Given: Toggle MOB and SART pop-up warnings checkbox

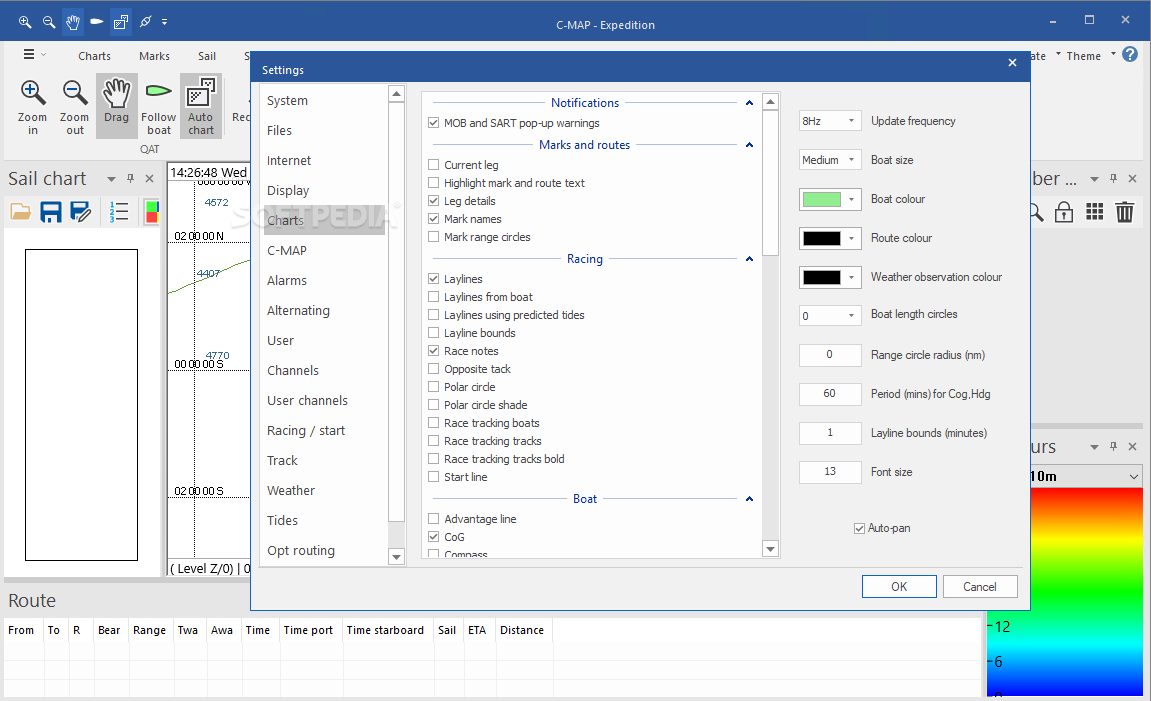Looking at the screenshot, I should (434, 123).
